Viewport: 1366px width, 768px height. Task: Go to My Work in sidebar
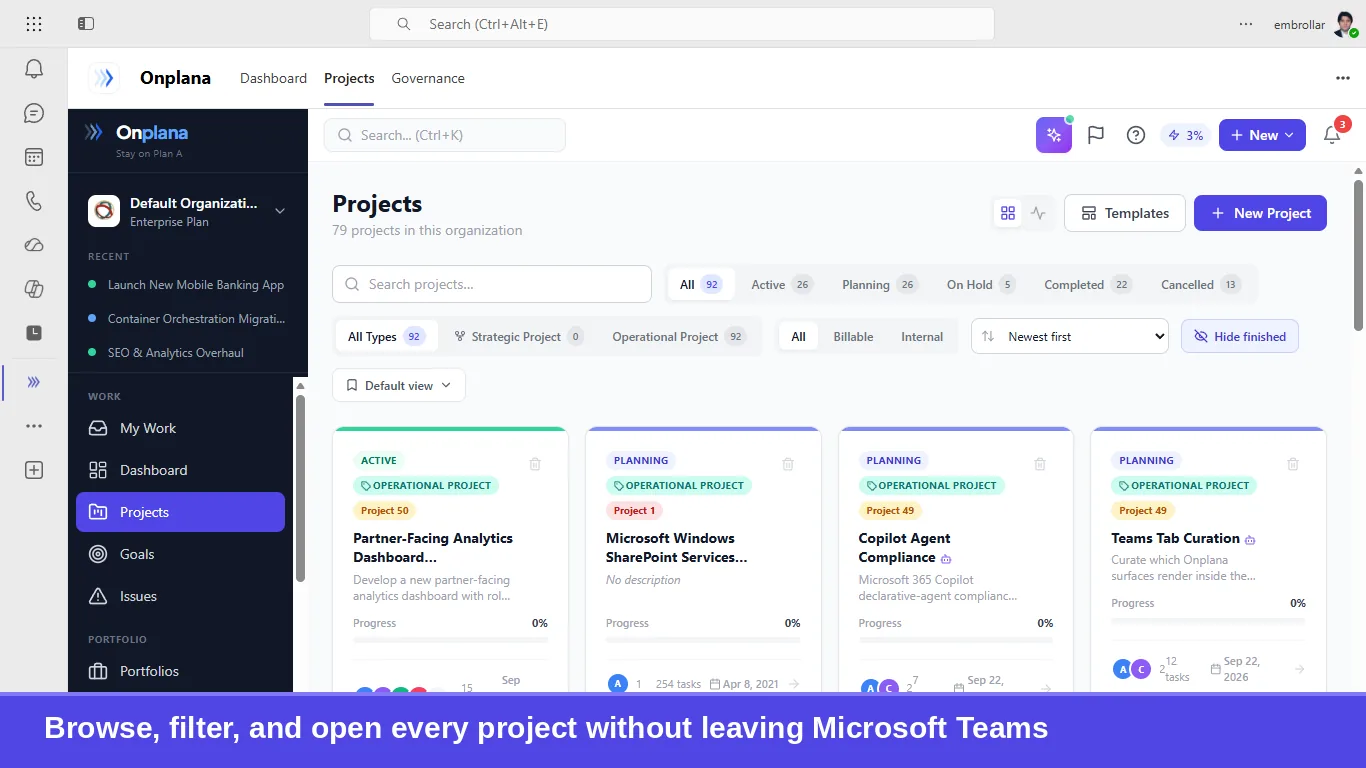pyautogui.click(x=180, y=428)
